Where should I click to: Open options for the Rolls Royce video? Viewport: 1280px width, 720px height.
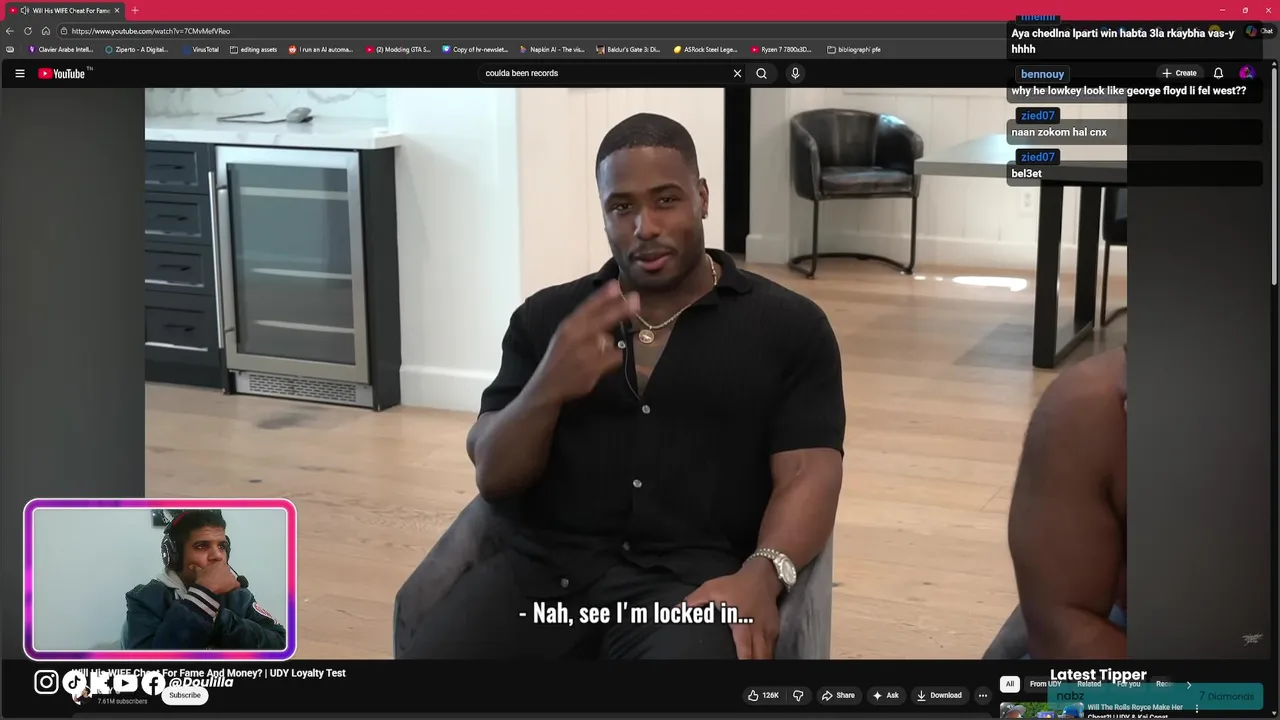click(1196, 709)
